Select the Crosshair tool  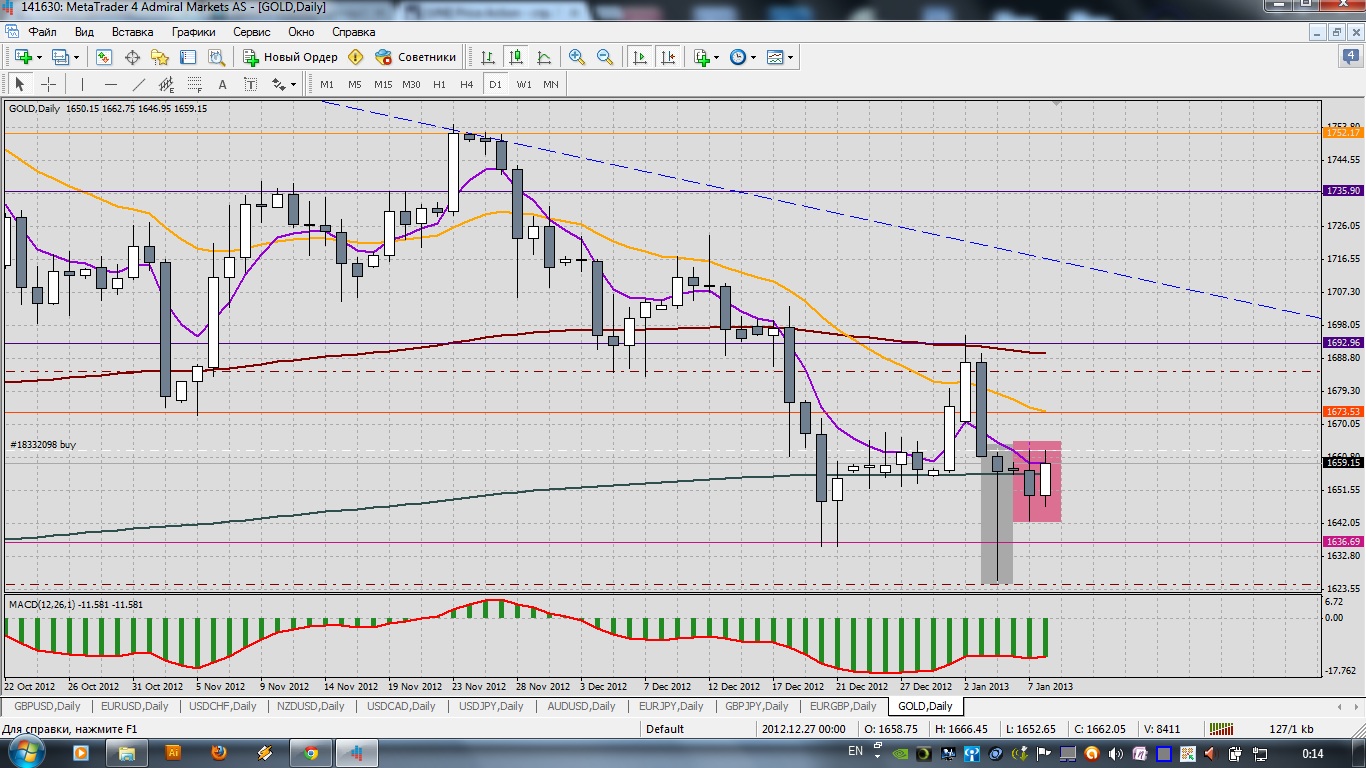coord(48,84)
